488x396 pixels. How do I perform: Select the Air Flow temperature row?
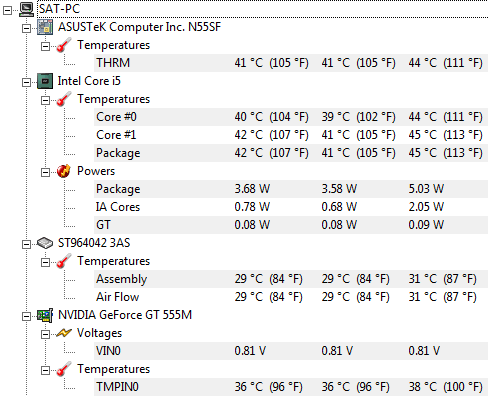[291, 297]
